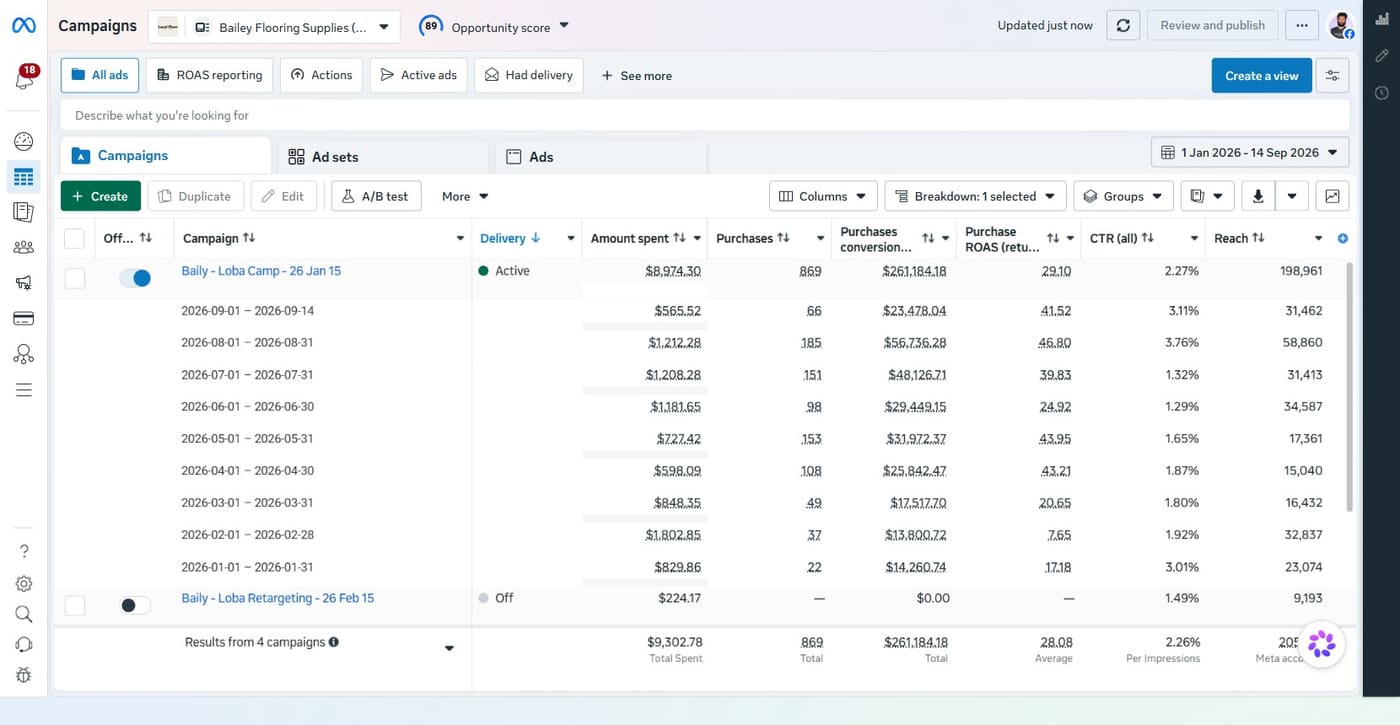Open the Meta logo home
The height and width of the screenshot is (725, 1400).
coord(23,26)
